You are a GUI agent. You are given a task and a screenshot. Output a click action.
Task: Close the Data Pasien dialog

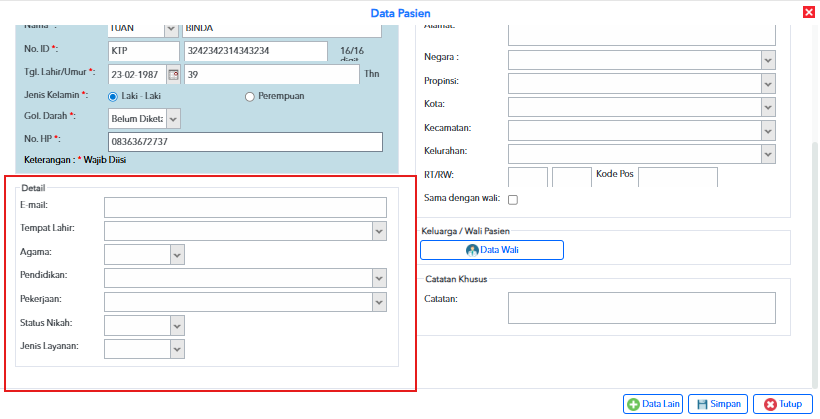pos(808,13)
